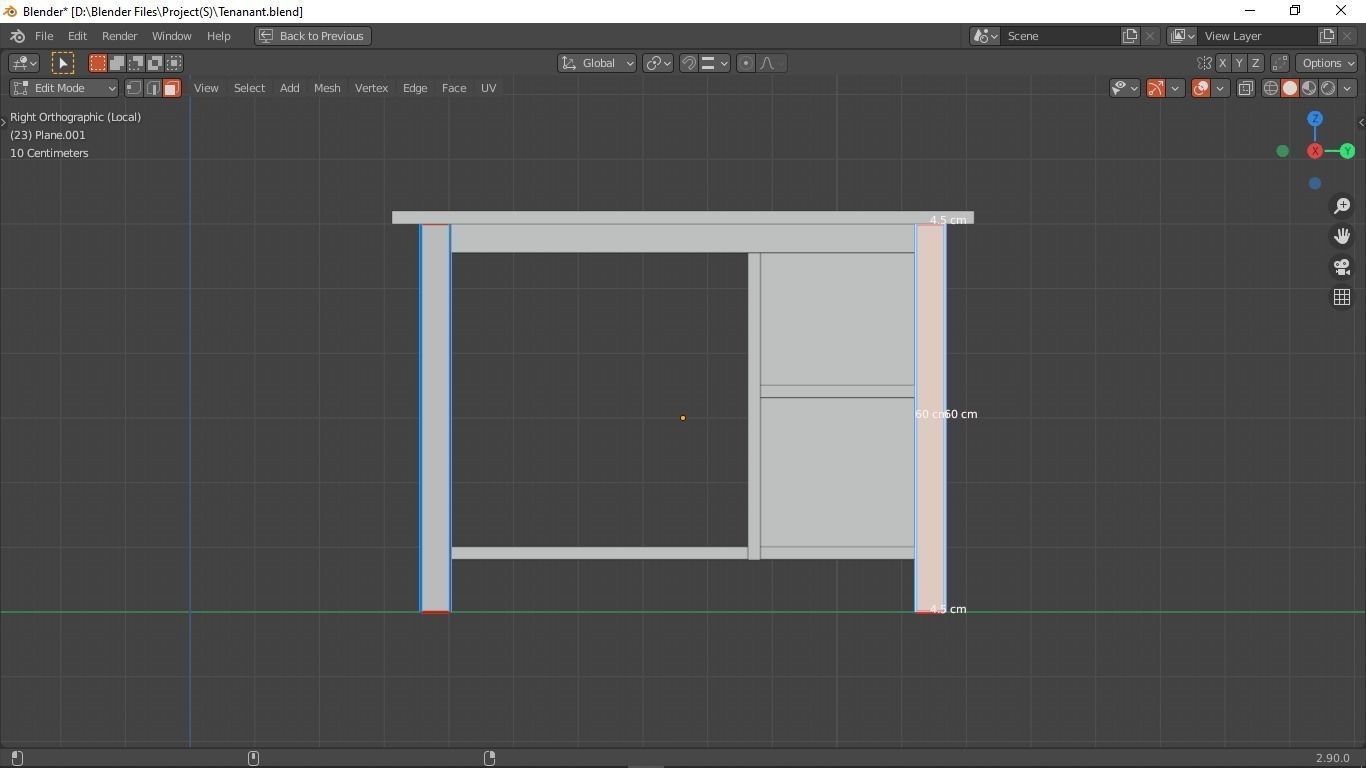Open the editor type dropdown
The width and height of the screenshot is (1366, 768).
[x=24, y=63]
